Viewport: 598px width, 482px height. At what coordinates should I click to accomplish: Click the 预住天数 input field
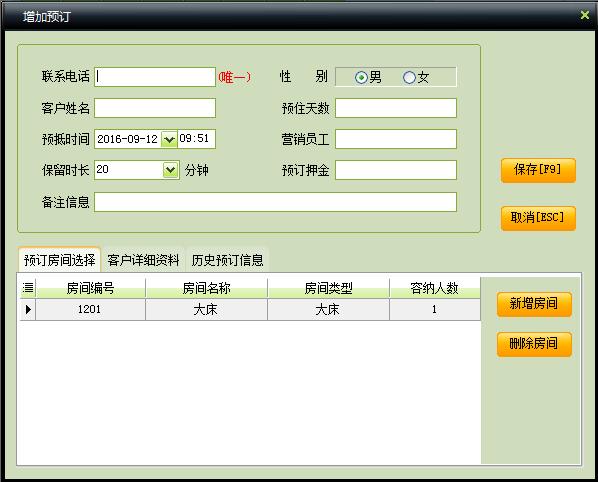tap(396, 108)
